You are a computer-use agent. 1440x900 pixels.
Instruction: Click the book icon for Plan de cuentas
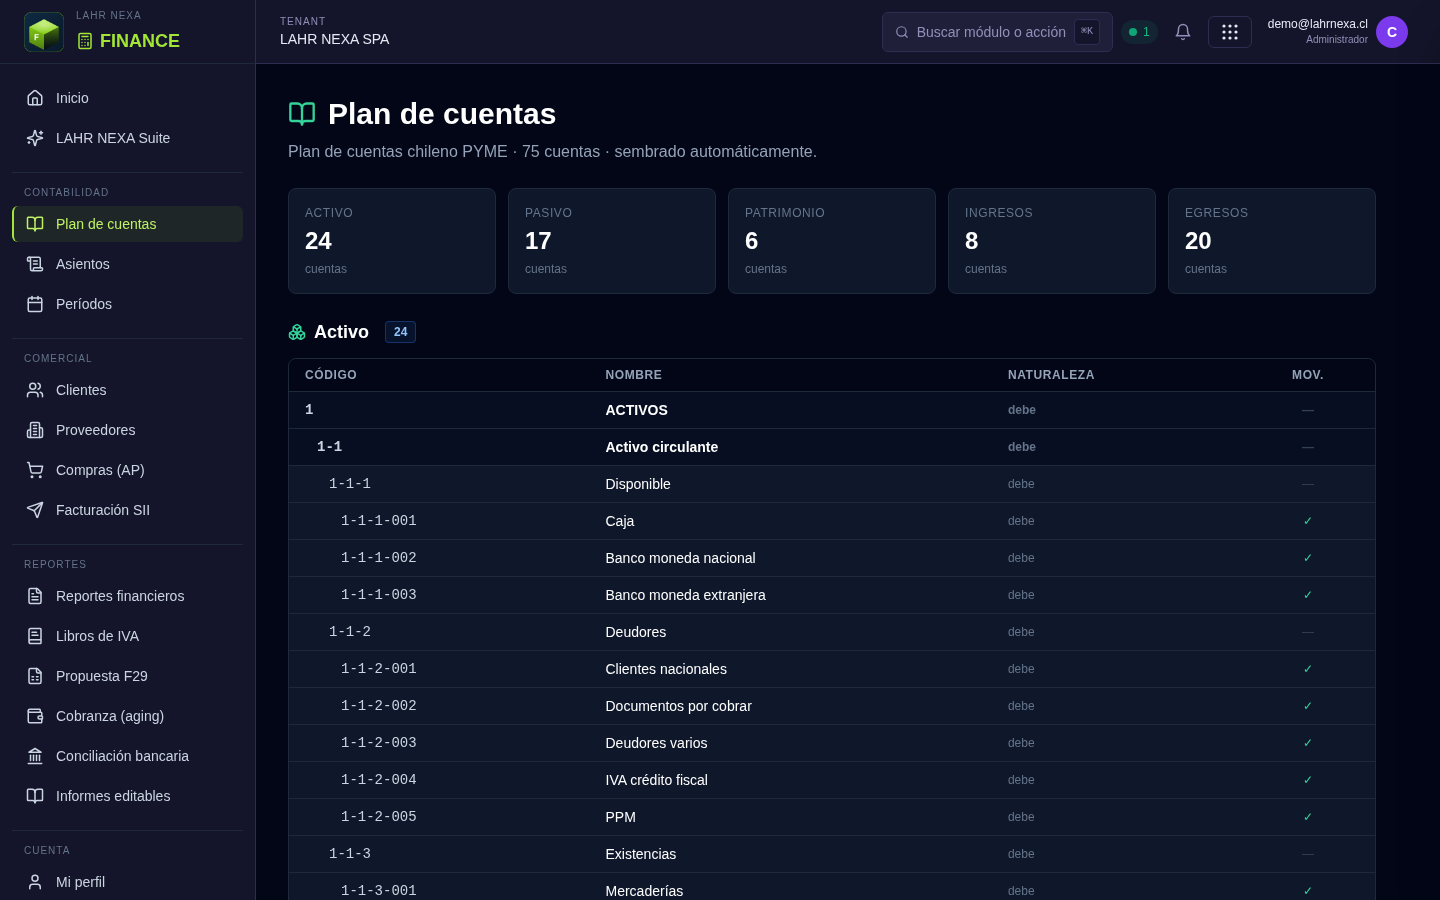click(x=35, y=224)
